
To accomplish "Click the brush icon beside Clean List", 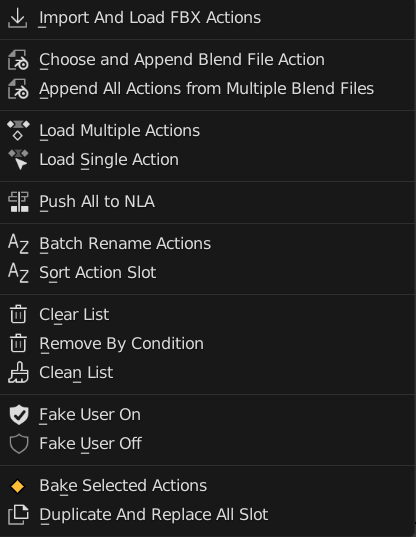I will point(18,372).
